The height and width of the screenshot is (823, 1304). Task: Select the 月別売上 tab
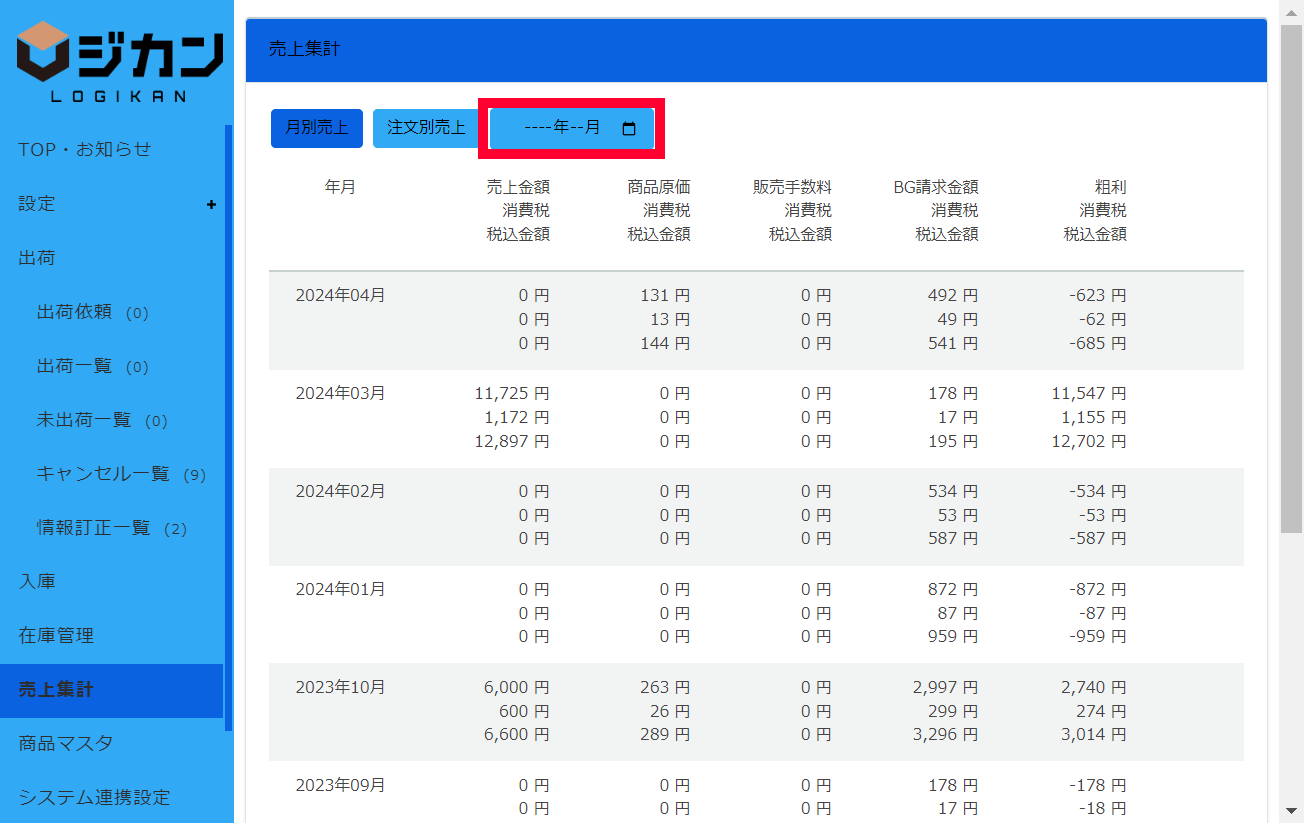pos(316,128)
